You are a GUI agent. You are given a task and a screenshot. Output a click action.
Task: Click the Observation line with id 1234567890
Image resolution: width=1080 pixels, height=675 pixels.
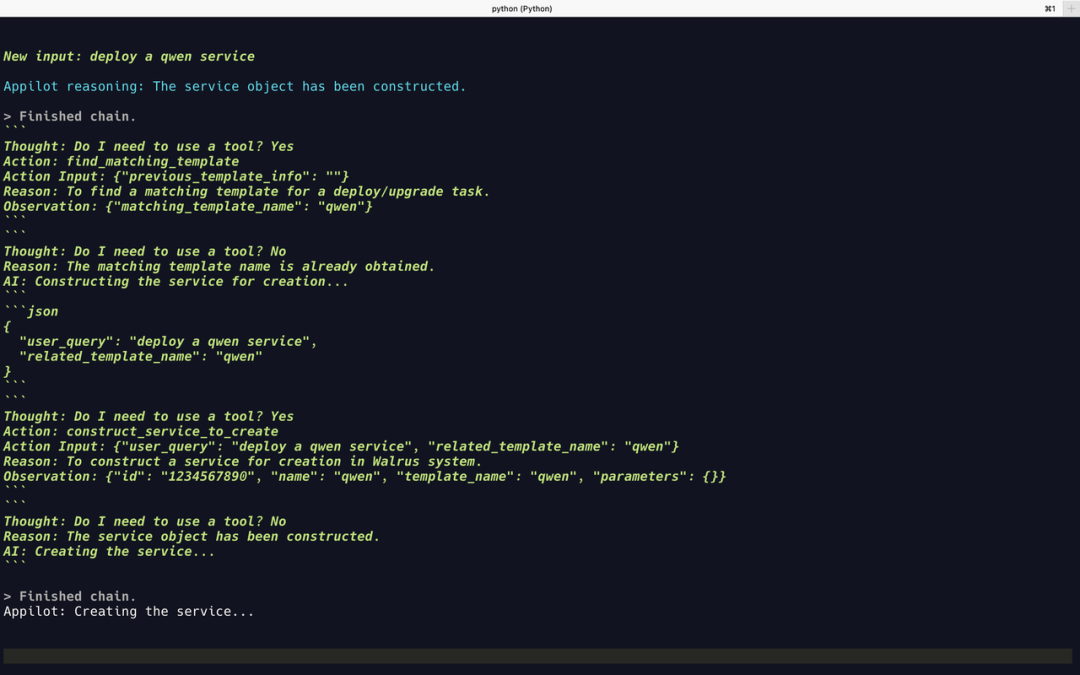tap(364, 477)
